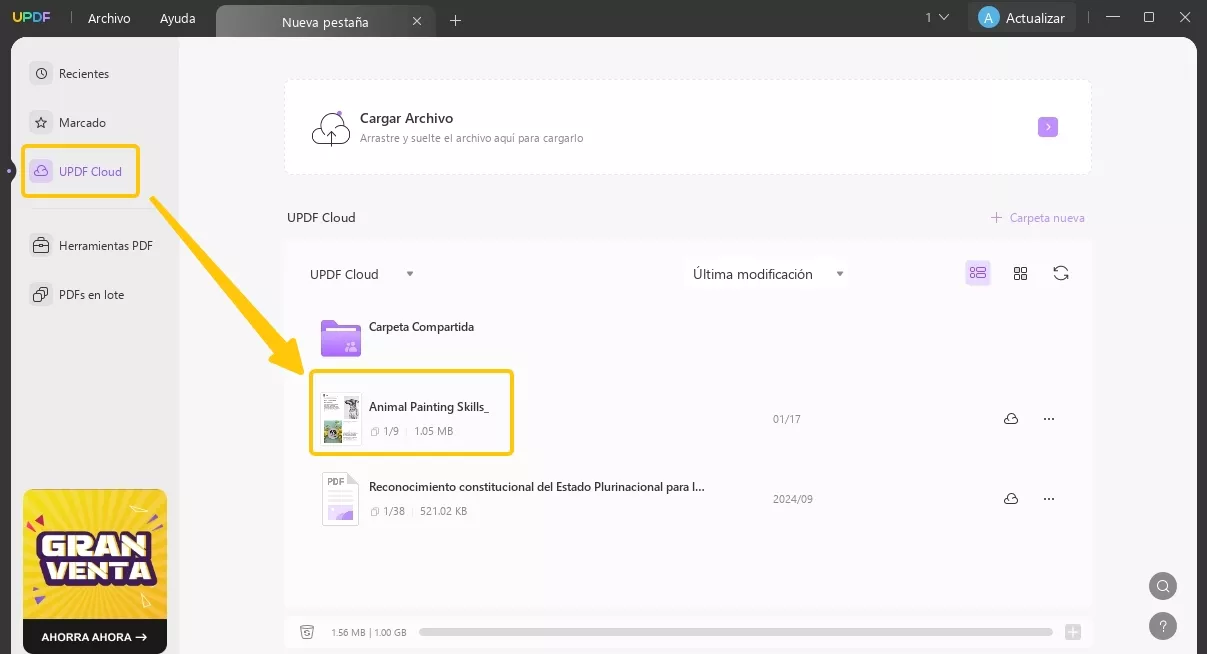Click the cloud upload icon

[x=331, y=128]
